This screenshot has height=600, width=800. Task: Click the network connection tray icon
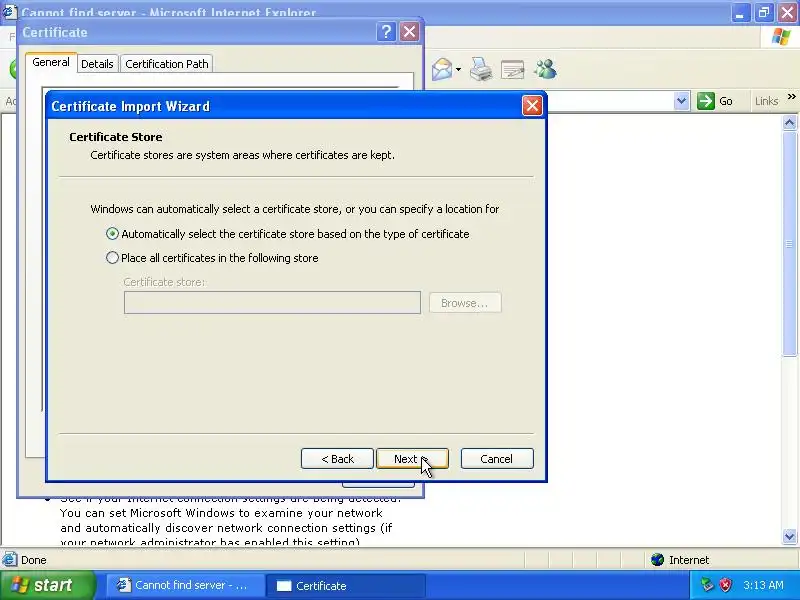707,585
